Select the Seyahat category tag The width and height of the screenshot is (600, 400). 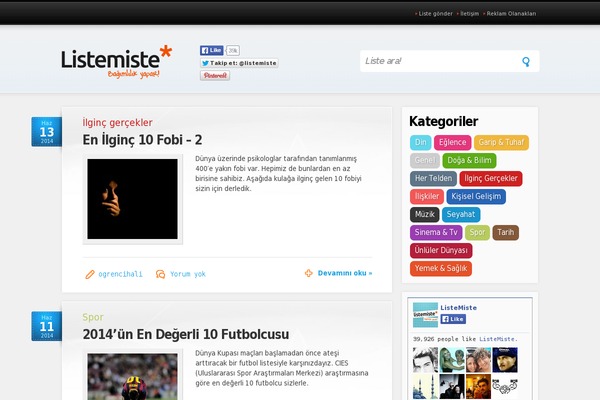tap(461, 214)
